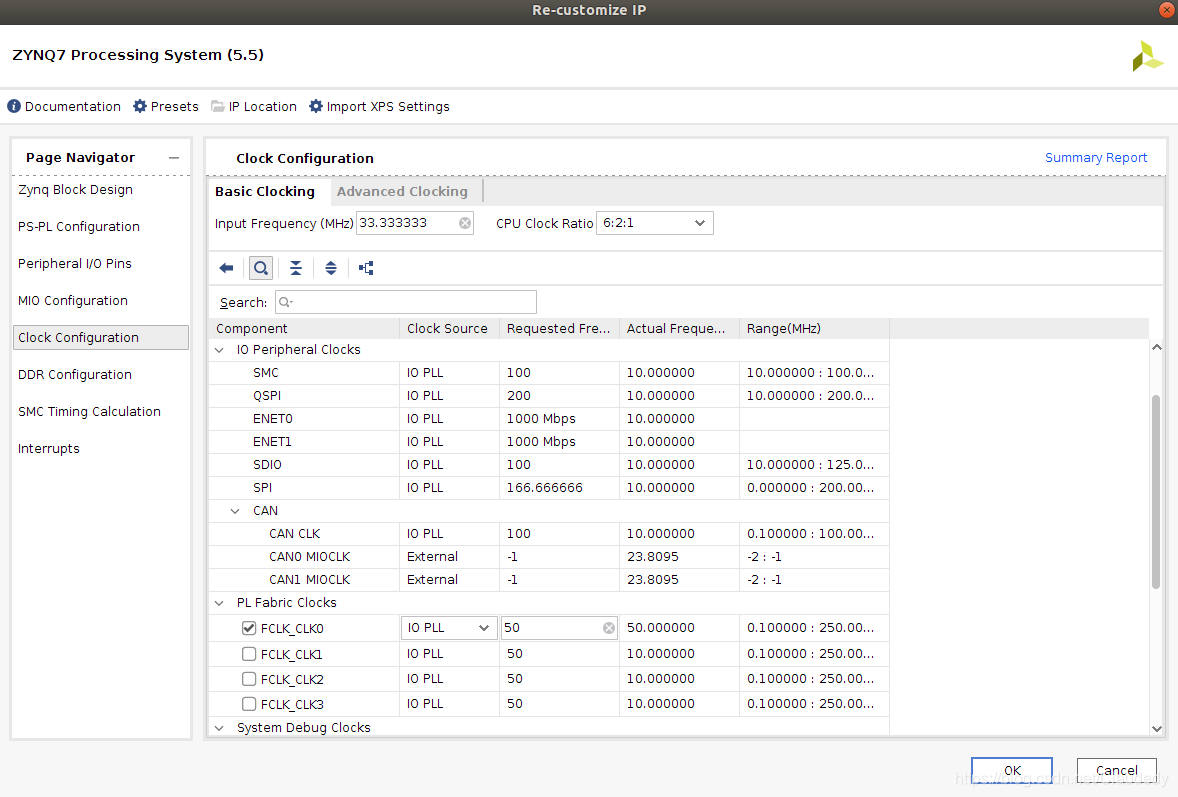Go to SMC Timing Calculation page
This screenshot has height=797, width=1178.
click(89, 412)
